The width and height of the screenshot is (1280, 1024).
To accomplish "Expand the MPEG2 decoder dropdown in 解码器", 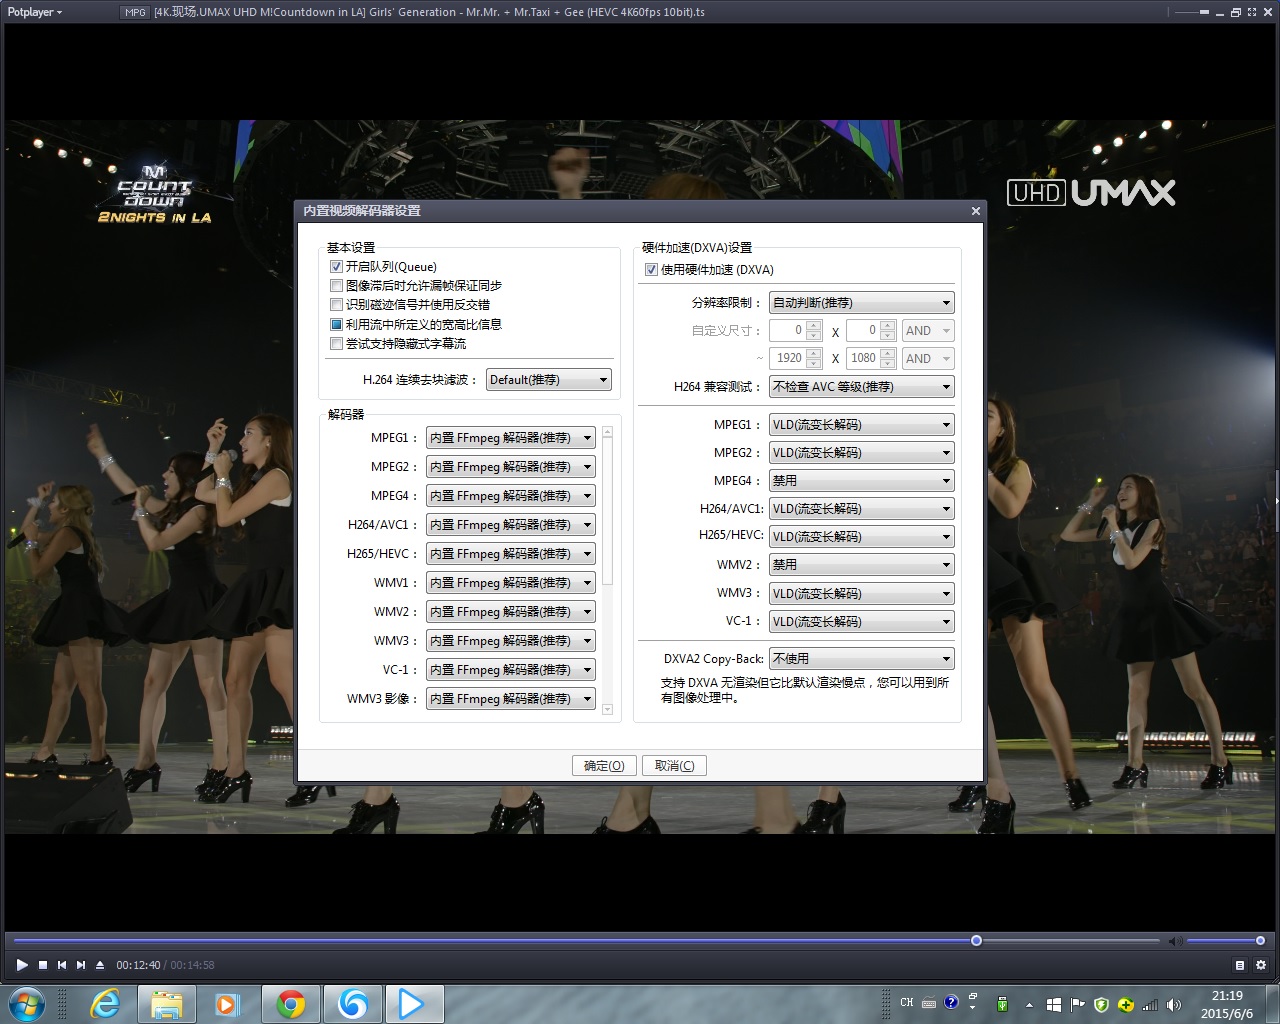I will click(511, 467).
